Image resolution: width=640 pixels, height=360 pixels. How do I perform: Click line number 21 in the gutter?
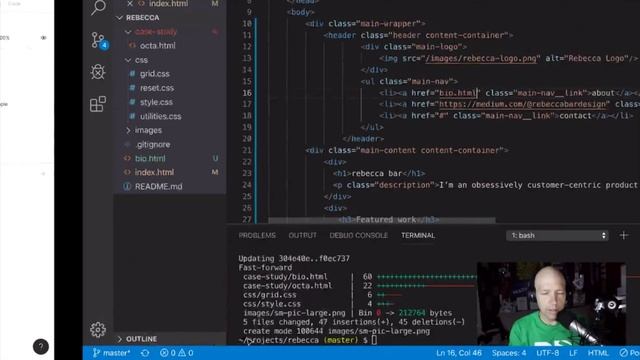(247, 150)
